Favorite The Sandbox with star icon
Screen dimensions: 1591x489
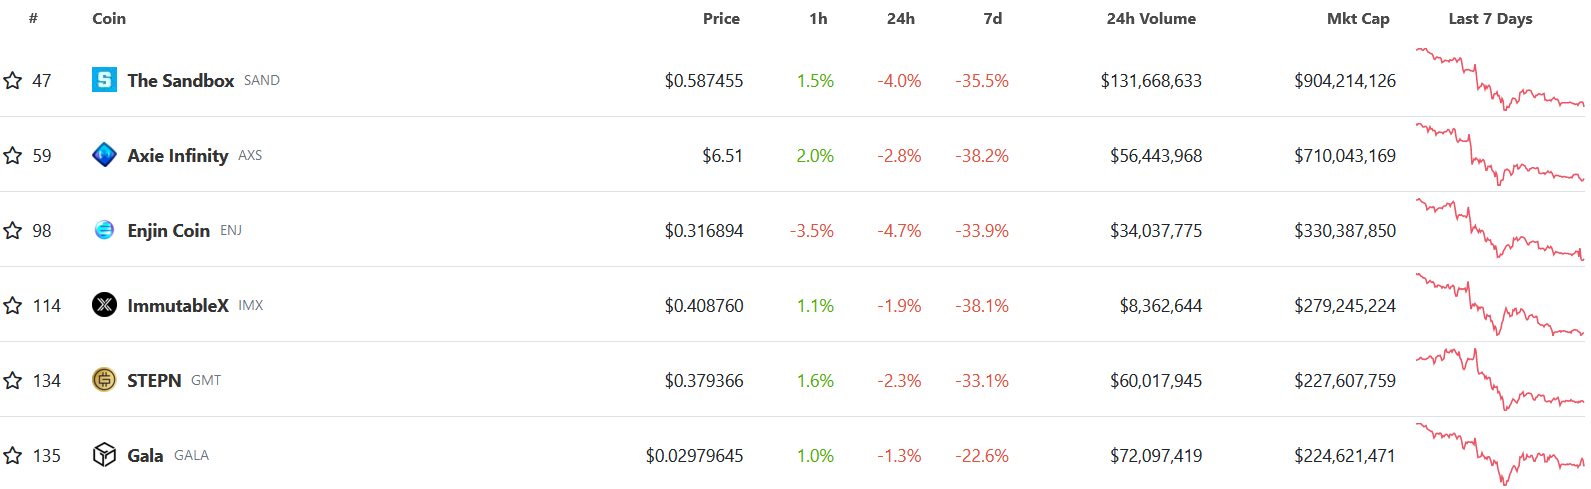click(13, 81)
